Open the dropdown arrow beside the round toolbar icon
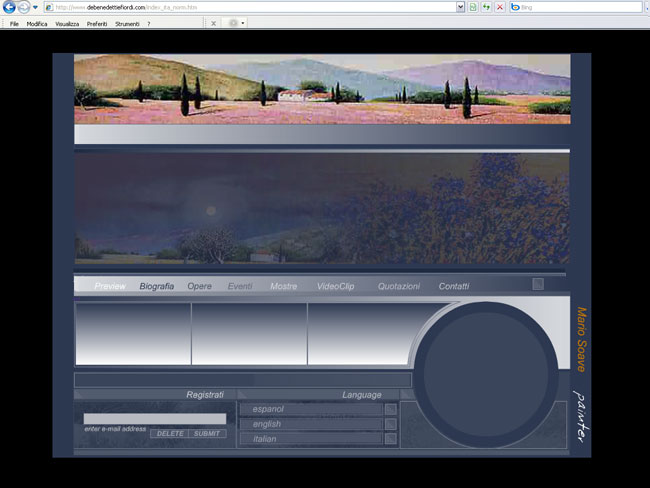Viewport: 650px width, 488px height. pos(243,24)
